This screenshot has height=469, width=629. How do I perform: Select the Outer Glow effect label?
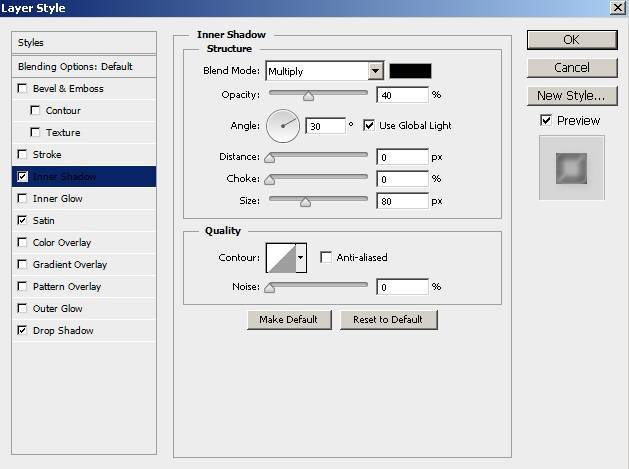pos(57,309)
